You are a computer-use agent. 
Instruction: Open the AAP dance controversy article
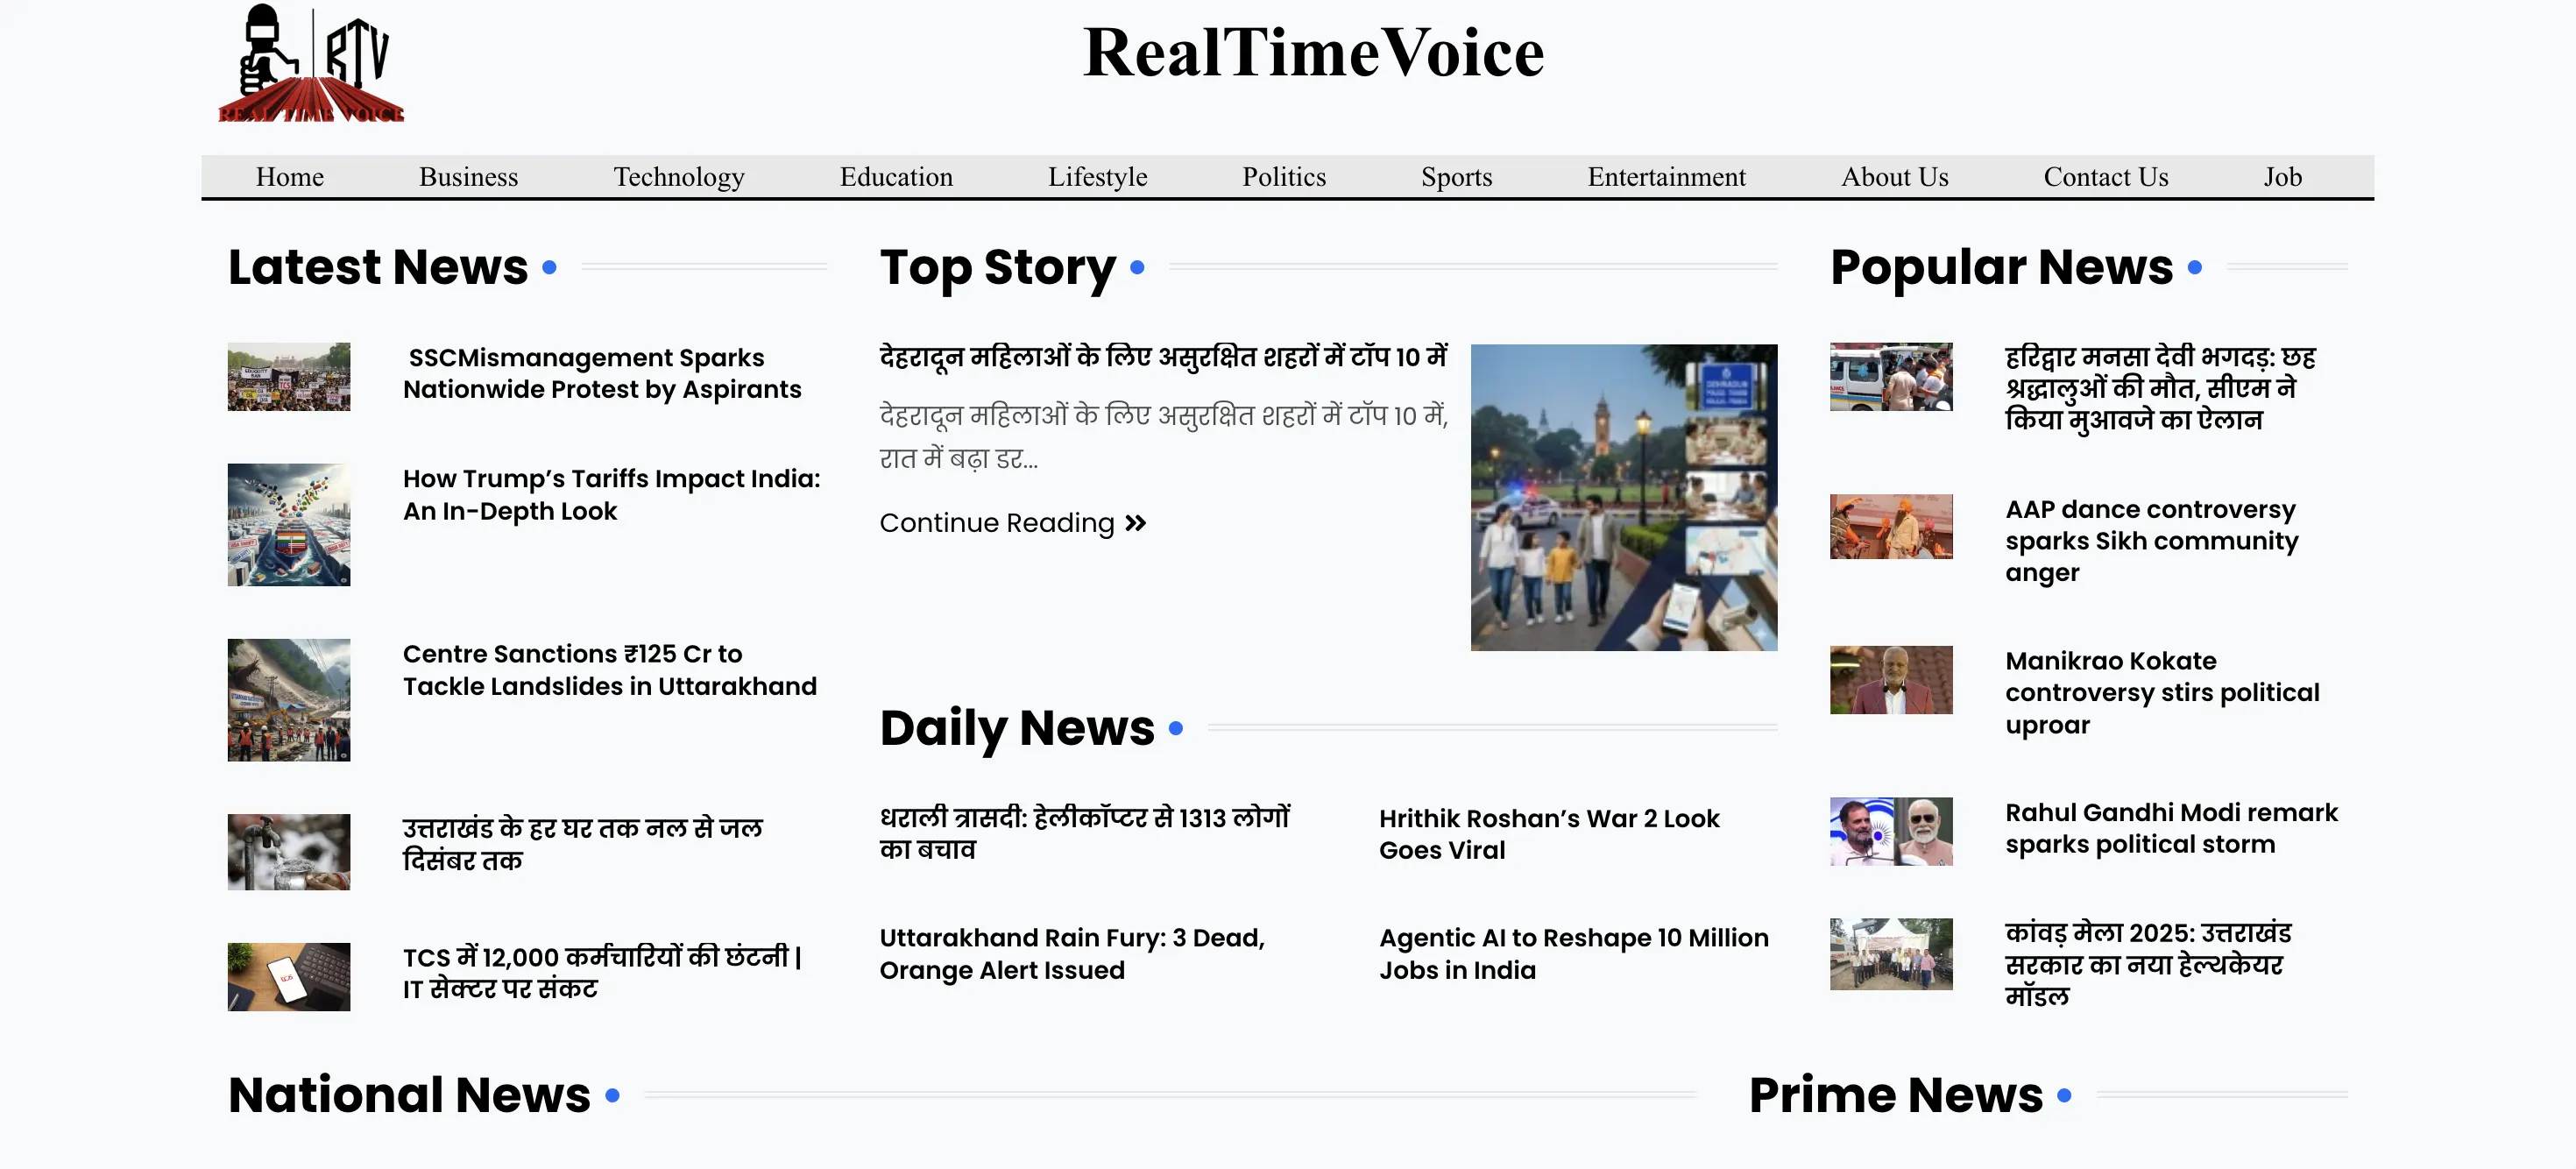click(2152, 541)
